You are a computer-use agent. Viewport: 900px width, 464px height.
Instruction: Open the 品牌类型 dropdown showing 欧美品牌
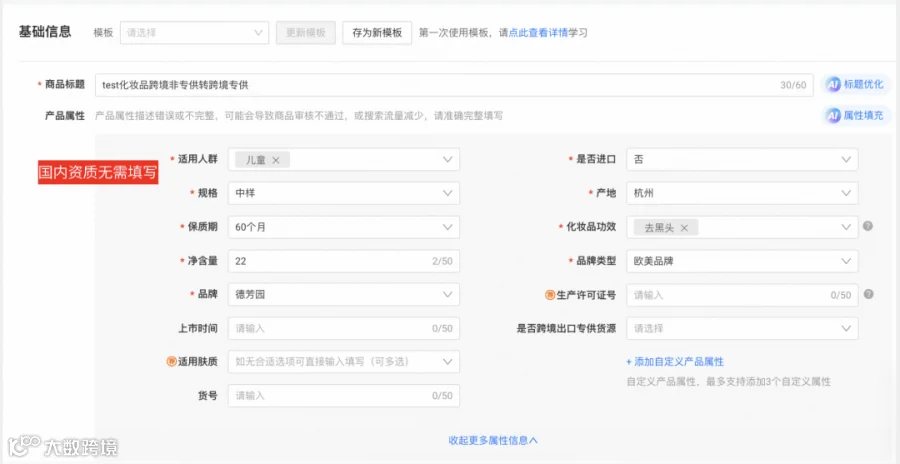coord(742,261)
